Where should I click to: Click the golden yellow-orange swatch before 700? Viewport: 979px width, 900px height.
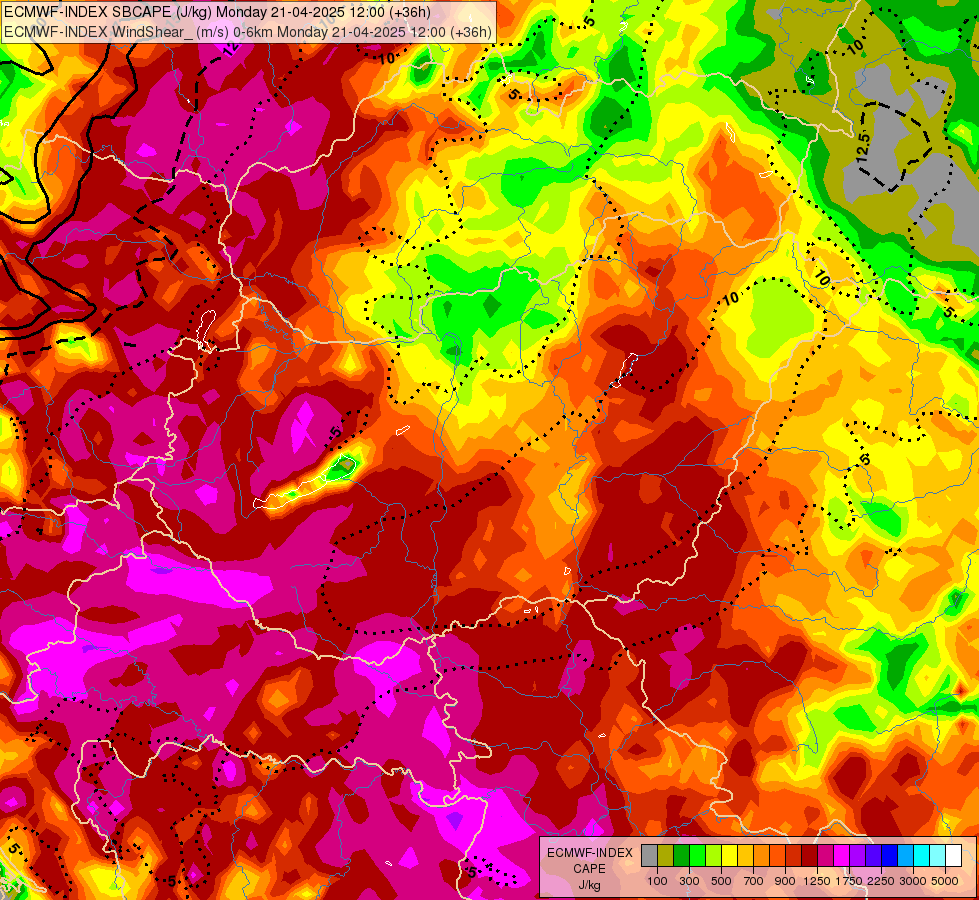[745, 855]
